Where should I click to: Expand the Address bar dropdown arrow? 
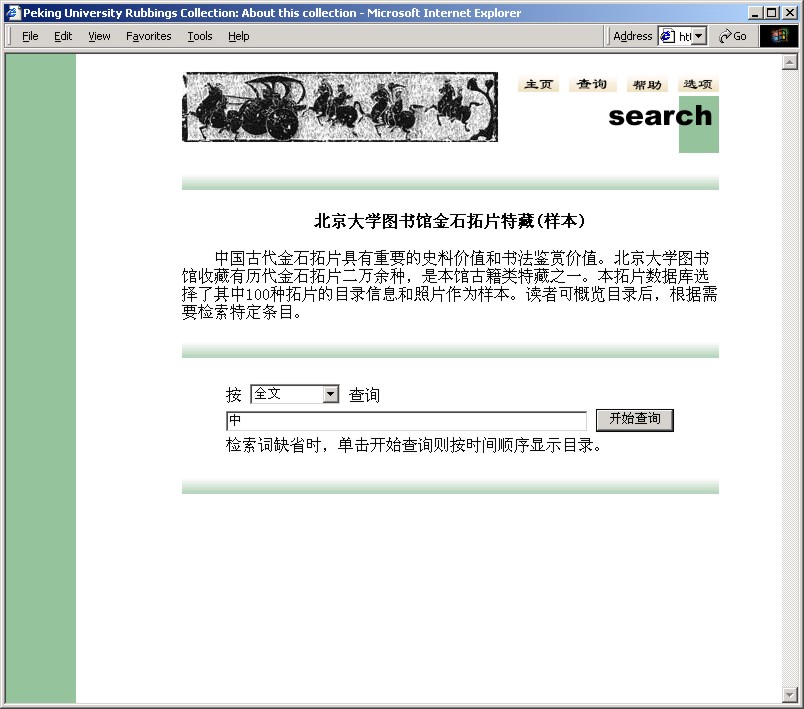[698, 36]
